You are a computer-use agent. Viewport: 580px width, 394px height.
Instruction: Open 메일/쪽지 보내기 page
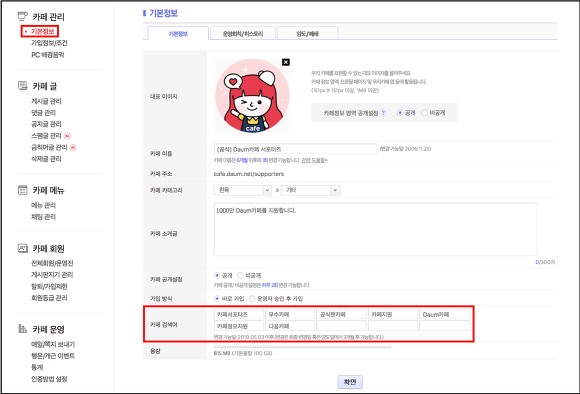pos(53,344)
